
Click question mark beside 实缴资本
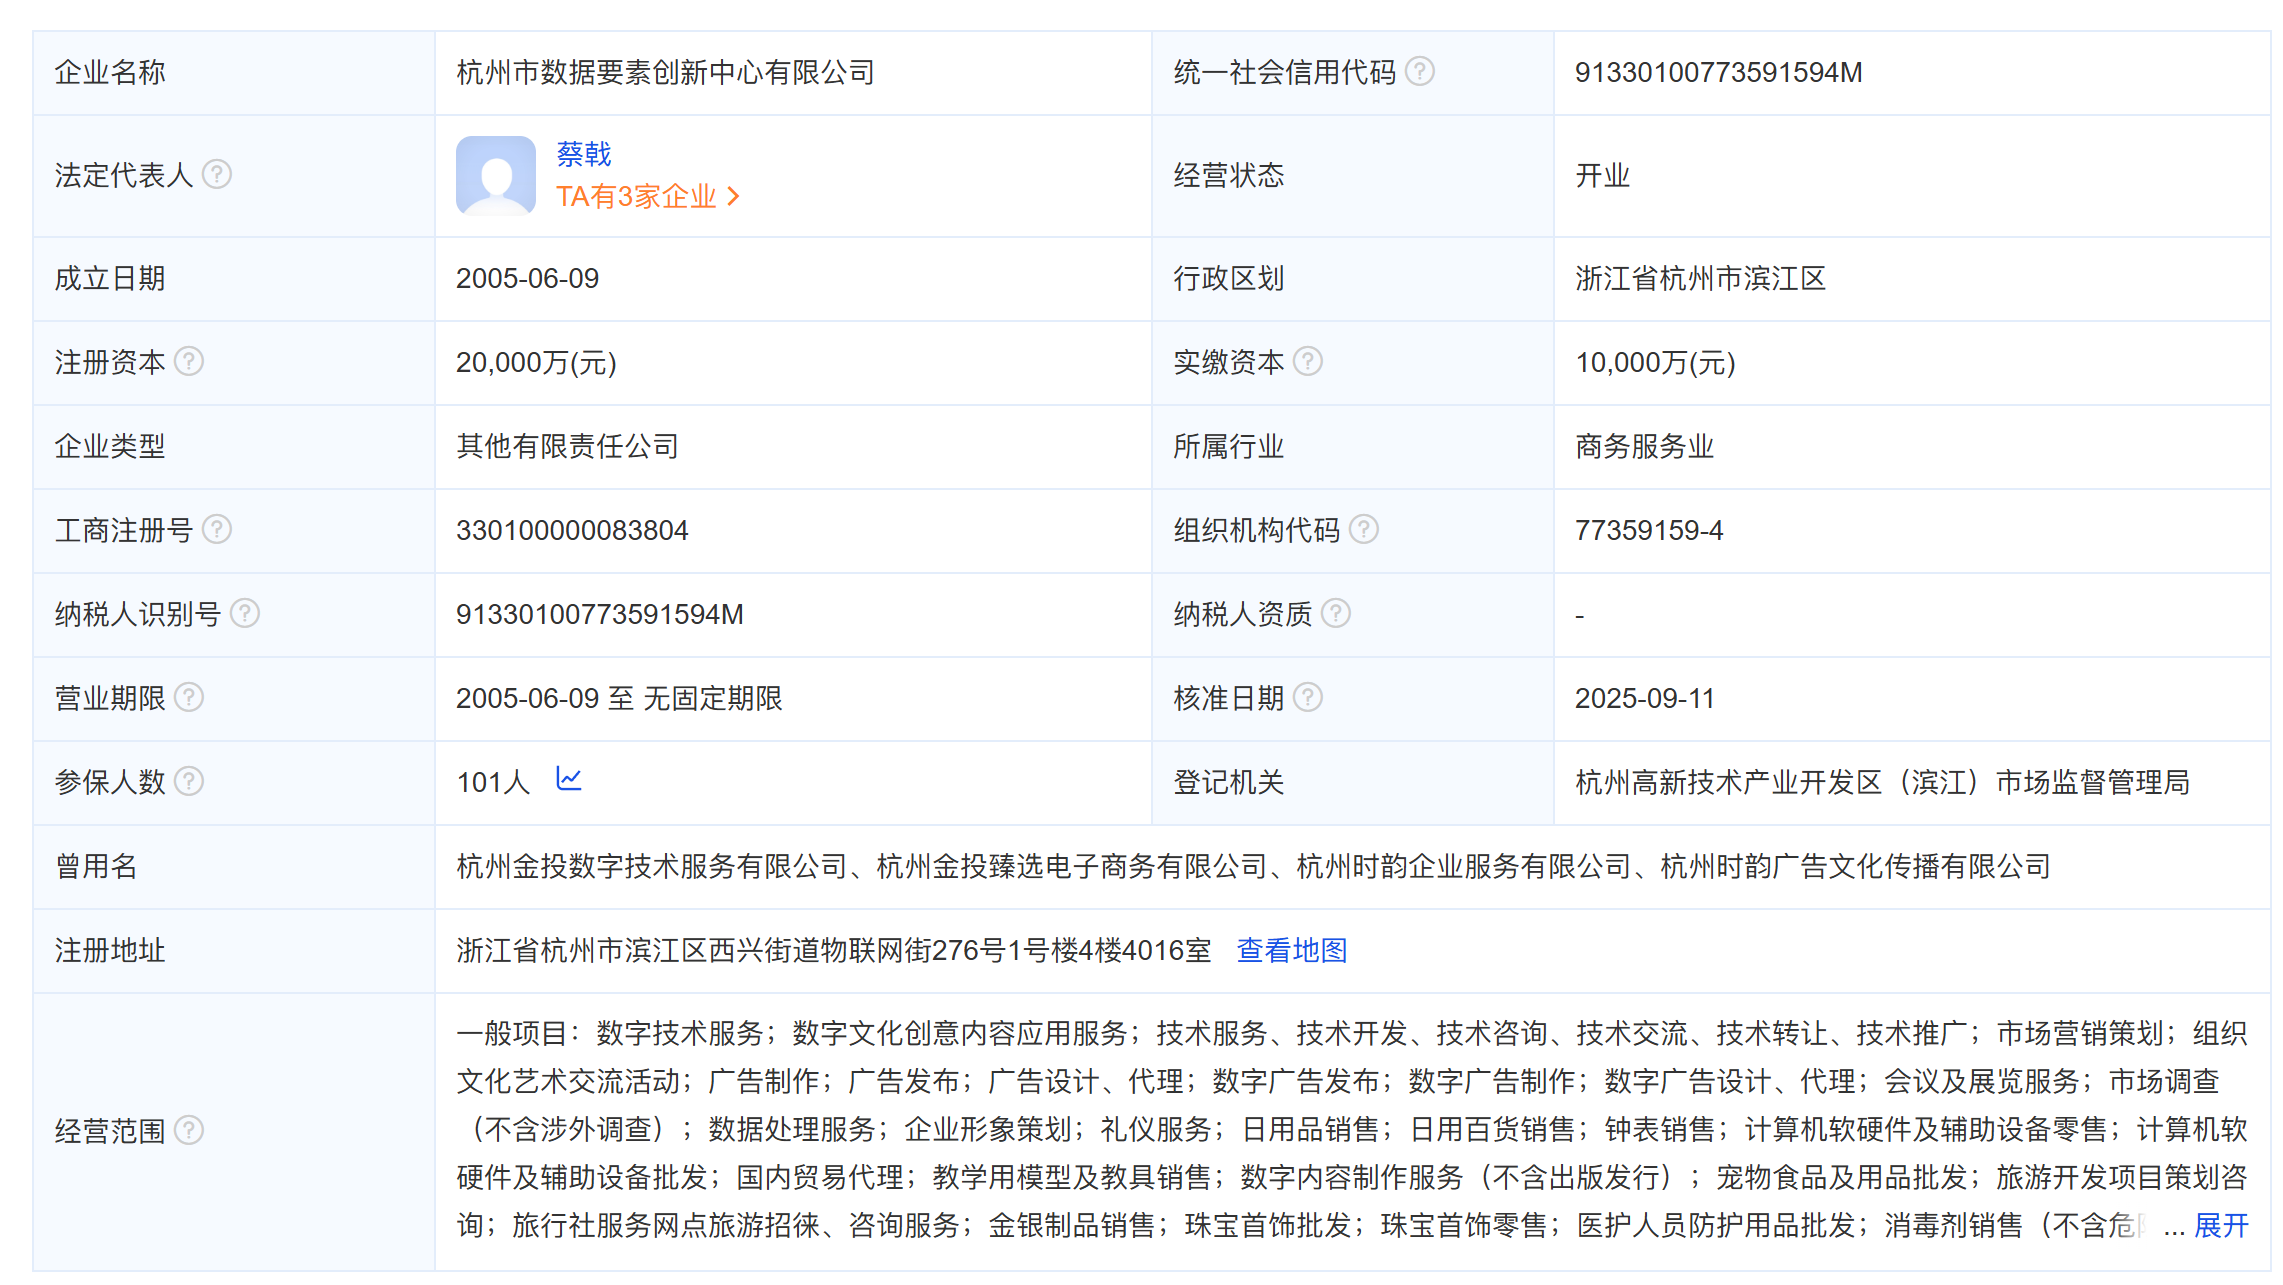click(x=1307, y=361)
